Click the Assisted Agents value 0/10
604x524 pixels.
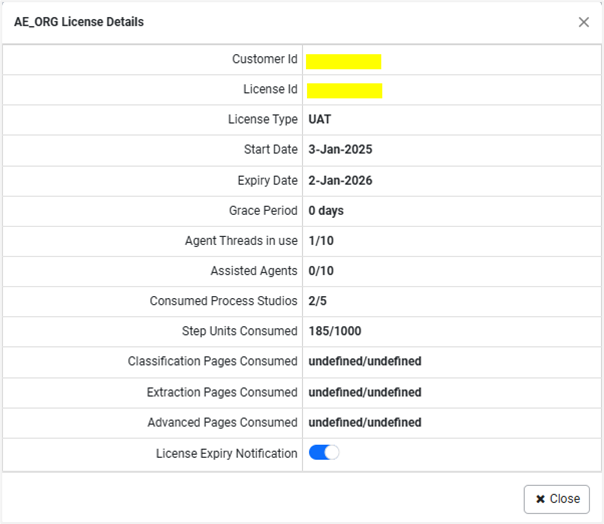point(321,271)
